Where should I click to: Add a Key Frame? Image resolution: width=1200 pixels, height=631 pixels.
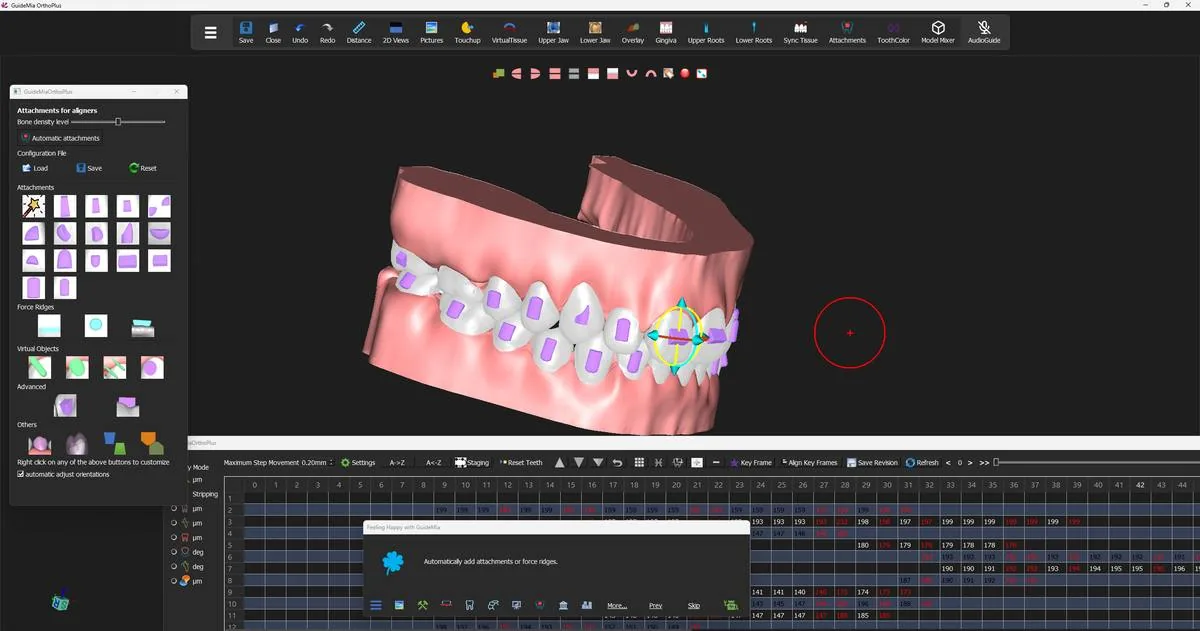(751, 462)
